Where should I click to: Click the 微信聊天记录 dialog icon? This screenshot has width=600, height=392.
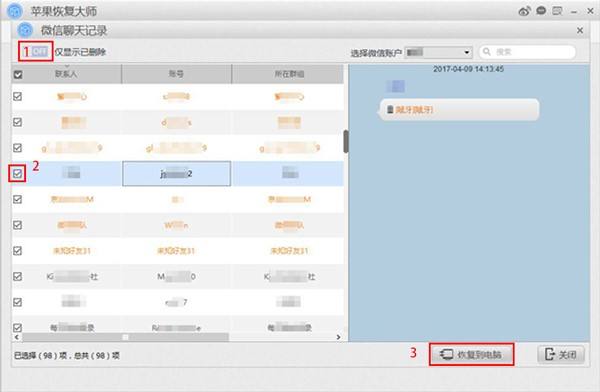pyautogui.click(x=25, y=30)
